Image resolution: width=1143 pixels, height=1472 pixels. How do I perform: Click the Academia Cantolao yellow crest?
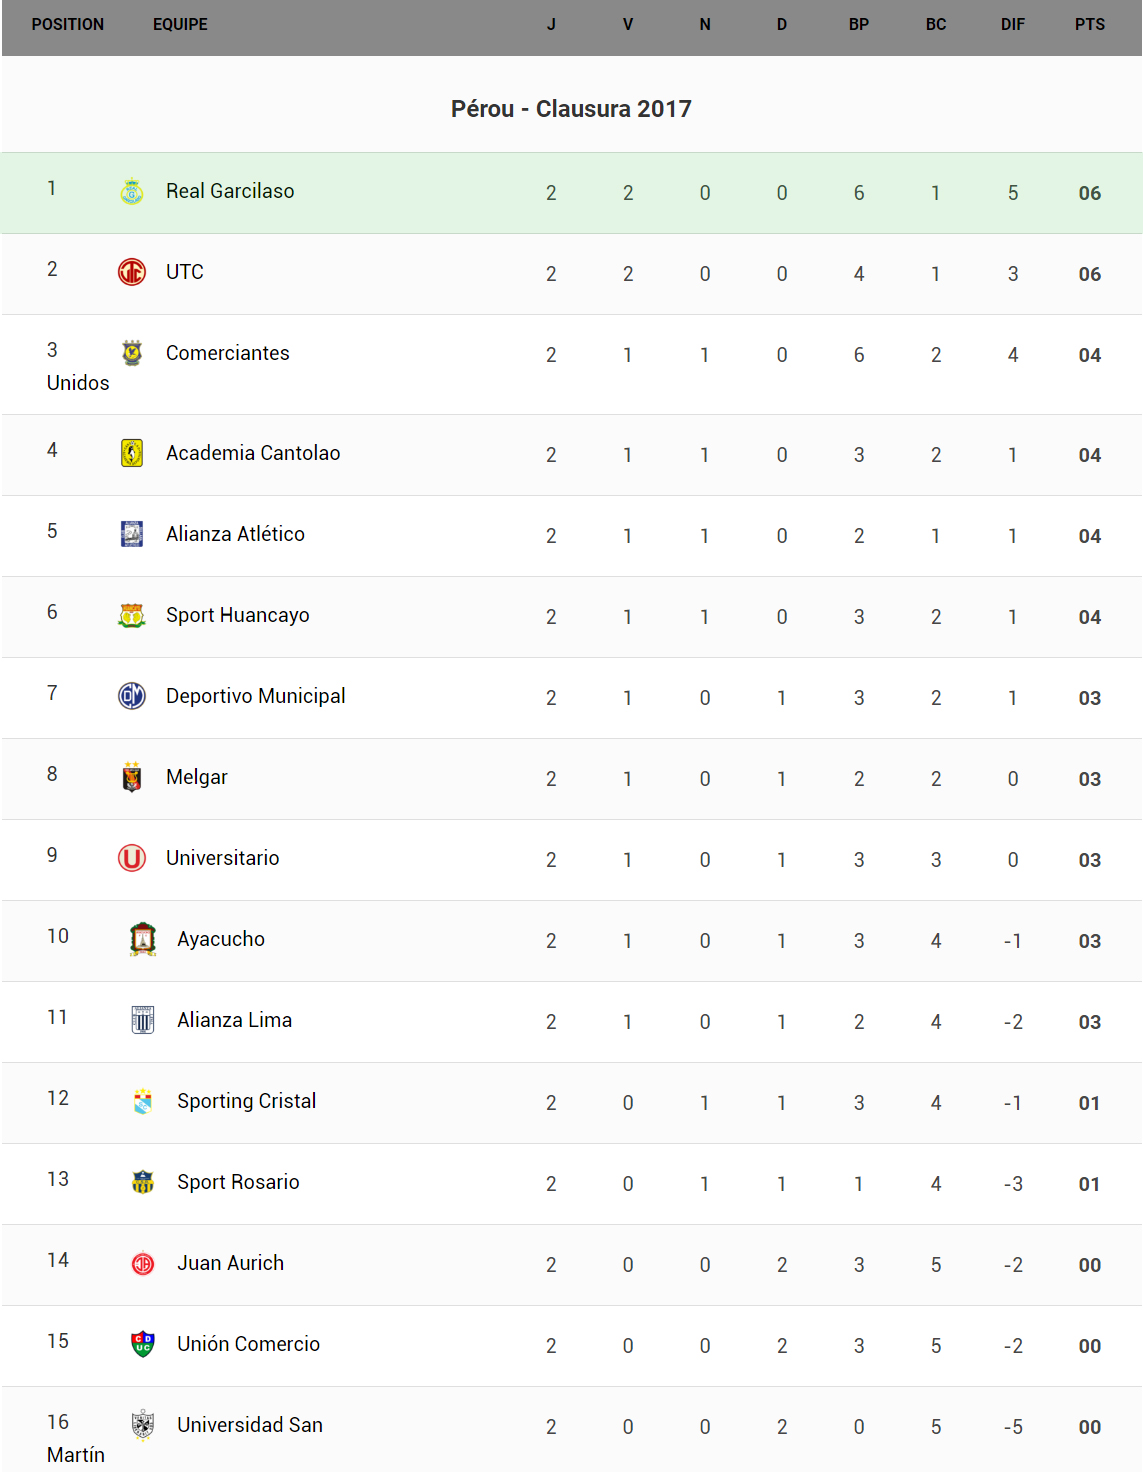tap(132, 453)
